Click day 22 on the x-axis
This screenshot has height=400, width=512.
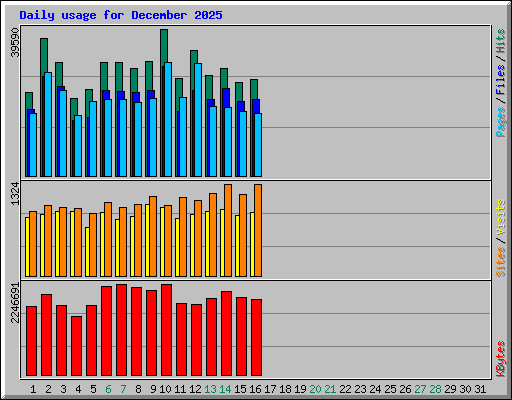click(345, 389)
